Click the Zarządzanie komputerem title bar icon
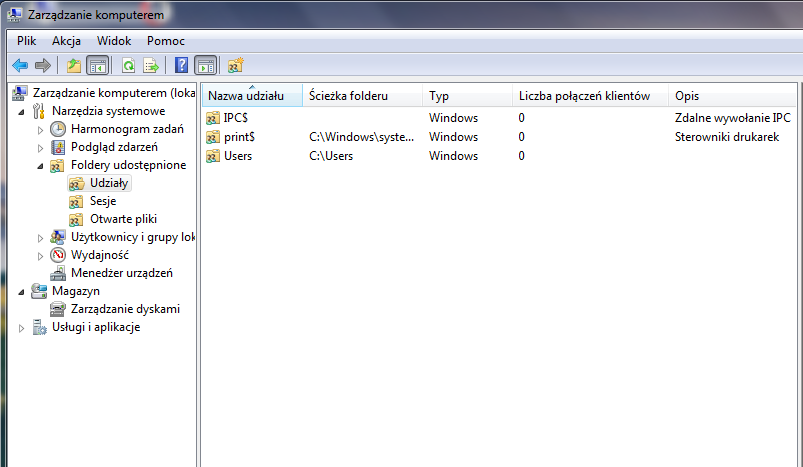The width and height of the screenshot is (803, 467). pyautogui.click(x=15, y=15)
